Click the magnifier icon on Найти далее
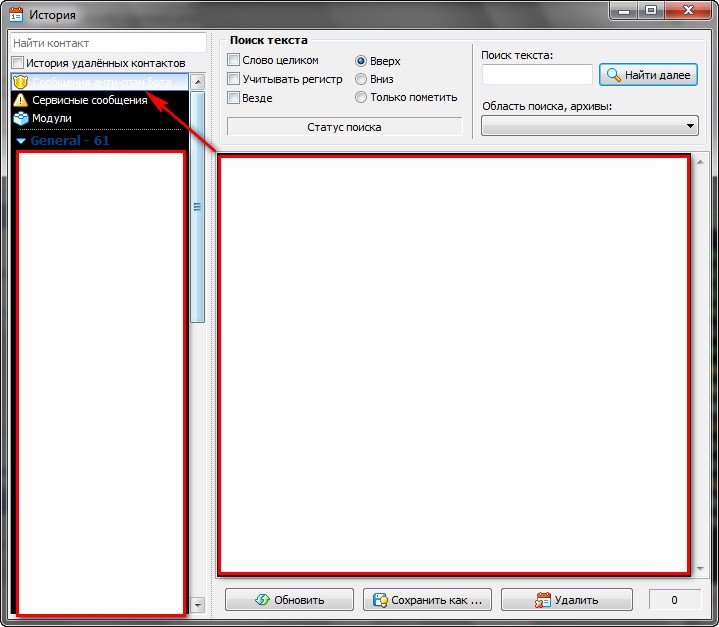This screenshot has width=719, height=627. (614, 75)
